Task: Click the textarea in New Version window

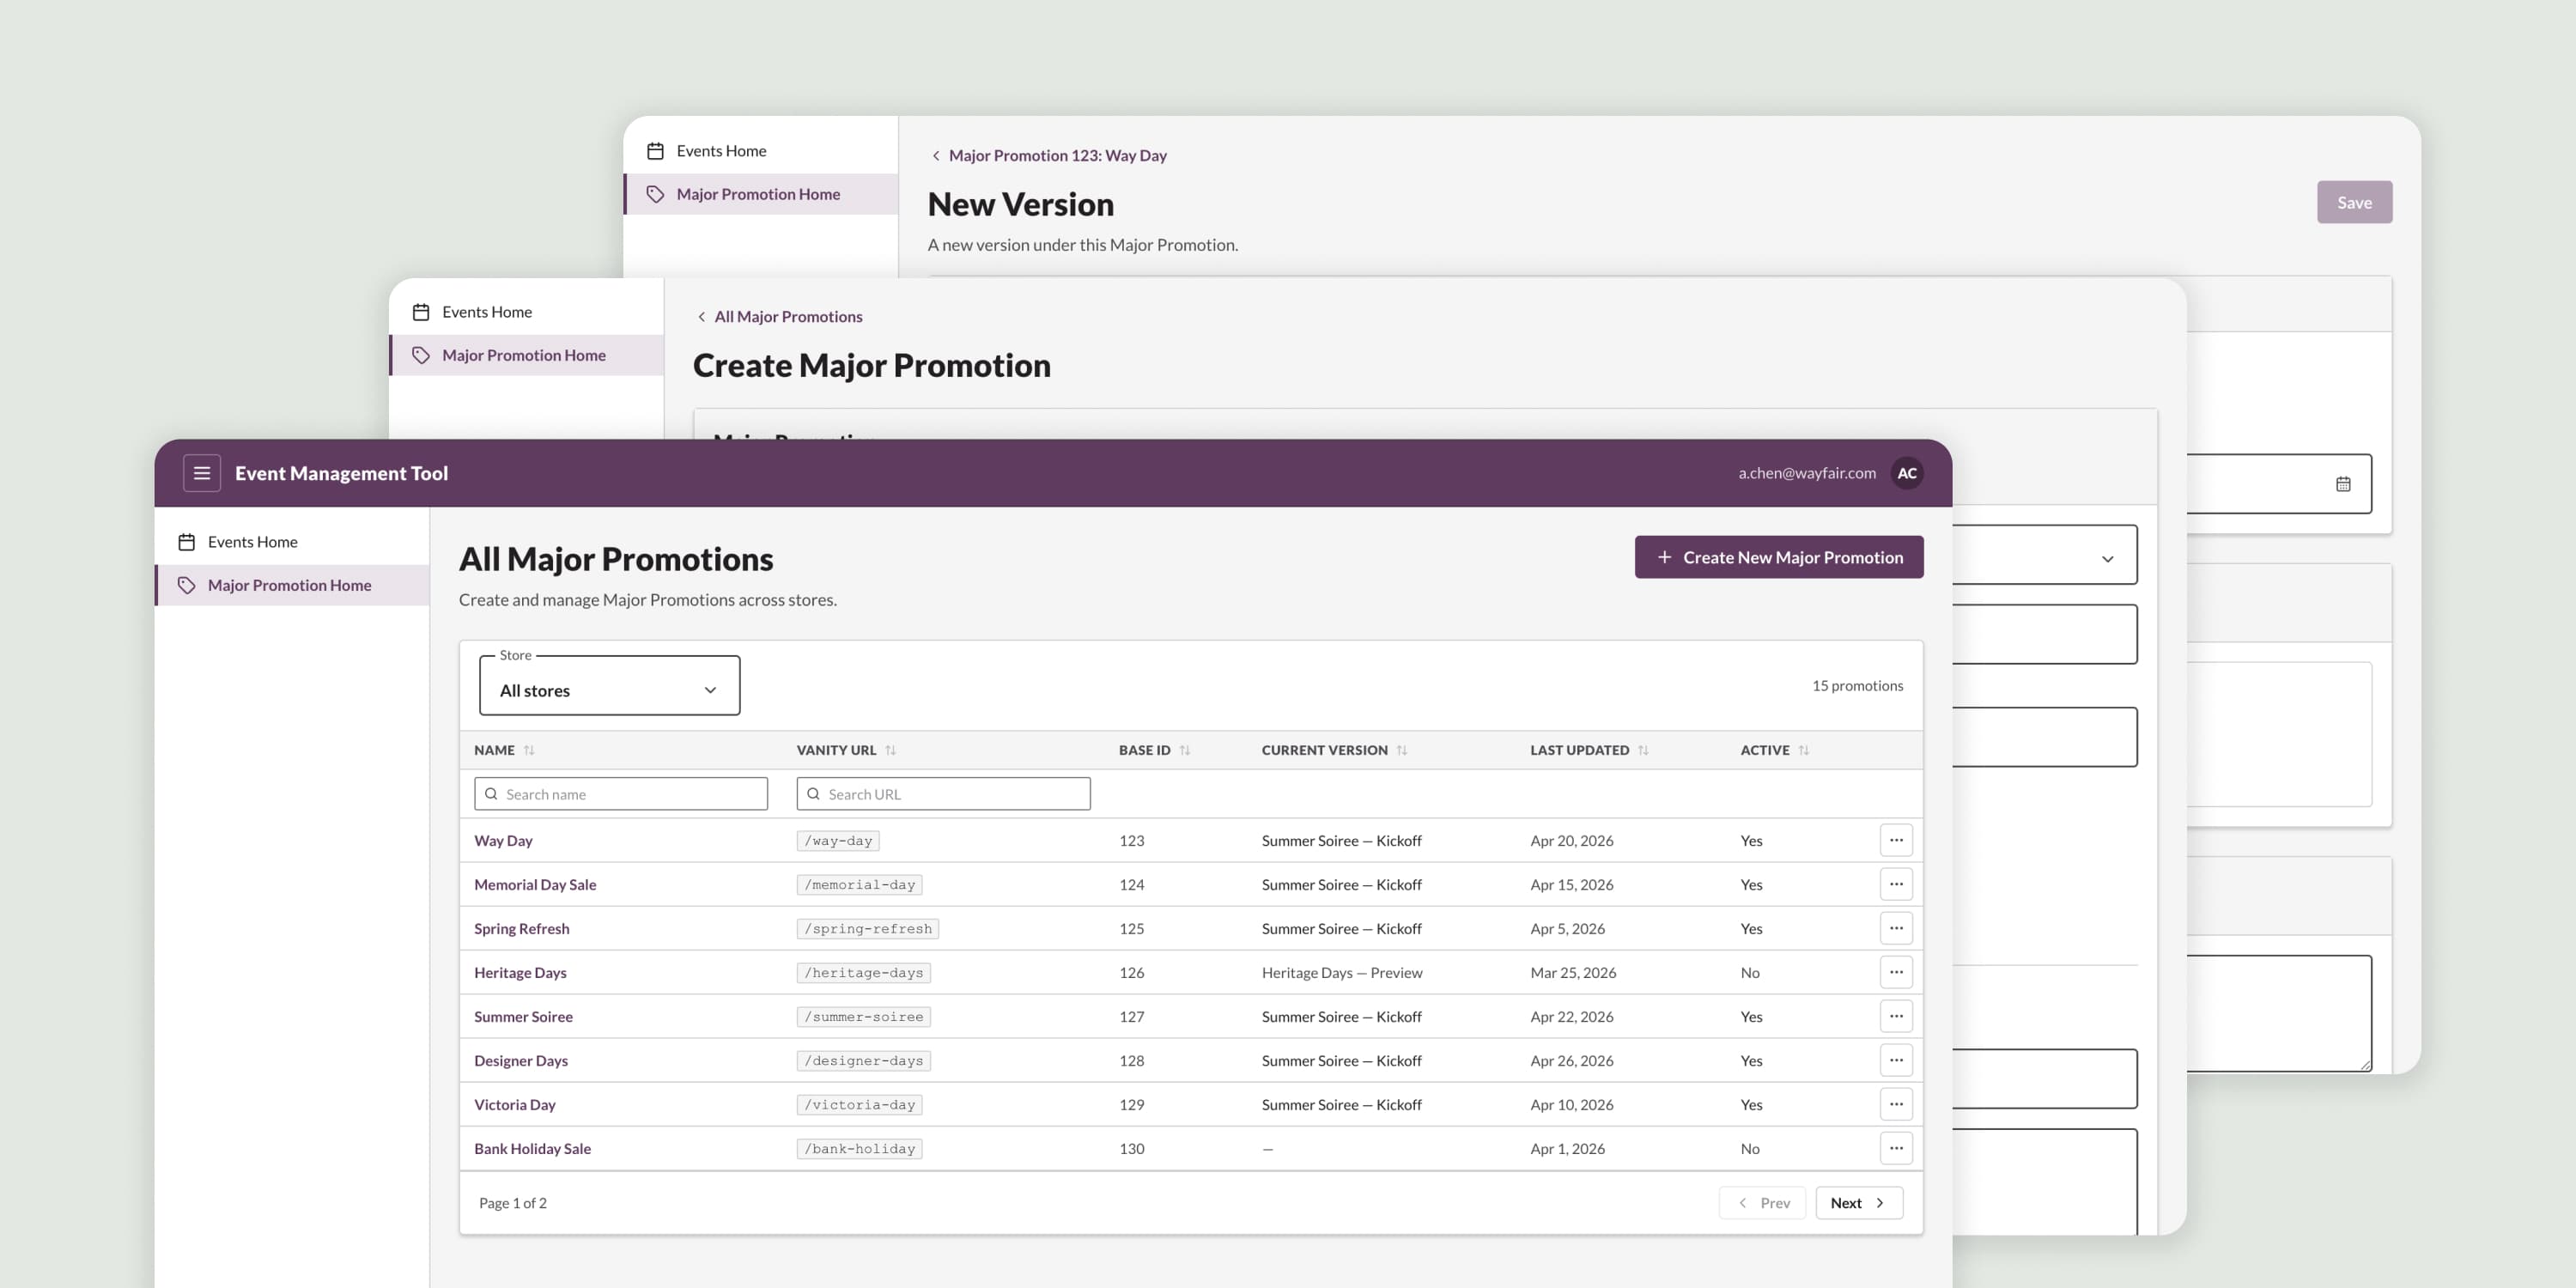Action: (x=2279, y=1013)
